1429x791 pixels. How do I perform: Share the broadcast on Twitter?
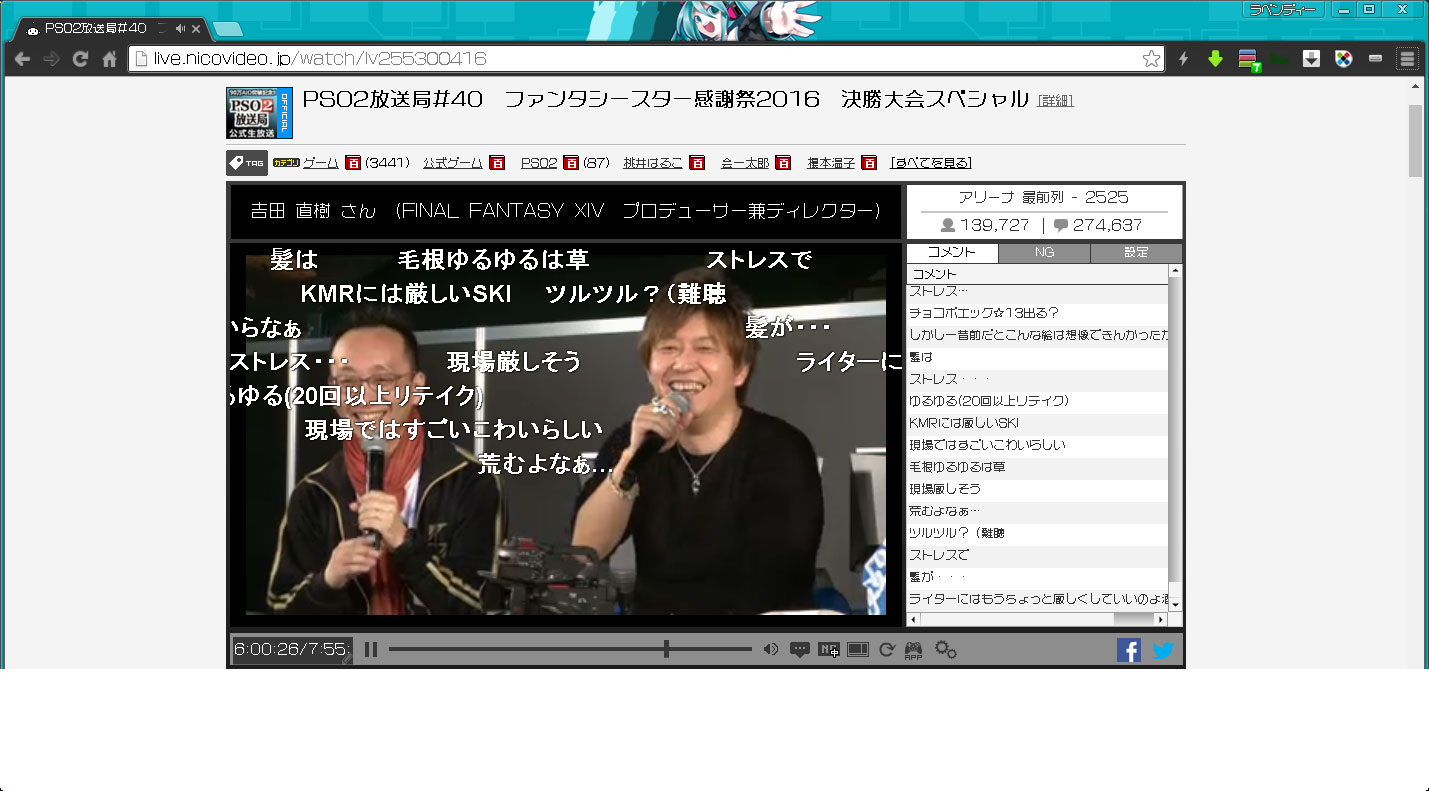click(1163, 650)
